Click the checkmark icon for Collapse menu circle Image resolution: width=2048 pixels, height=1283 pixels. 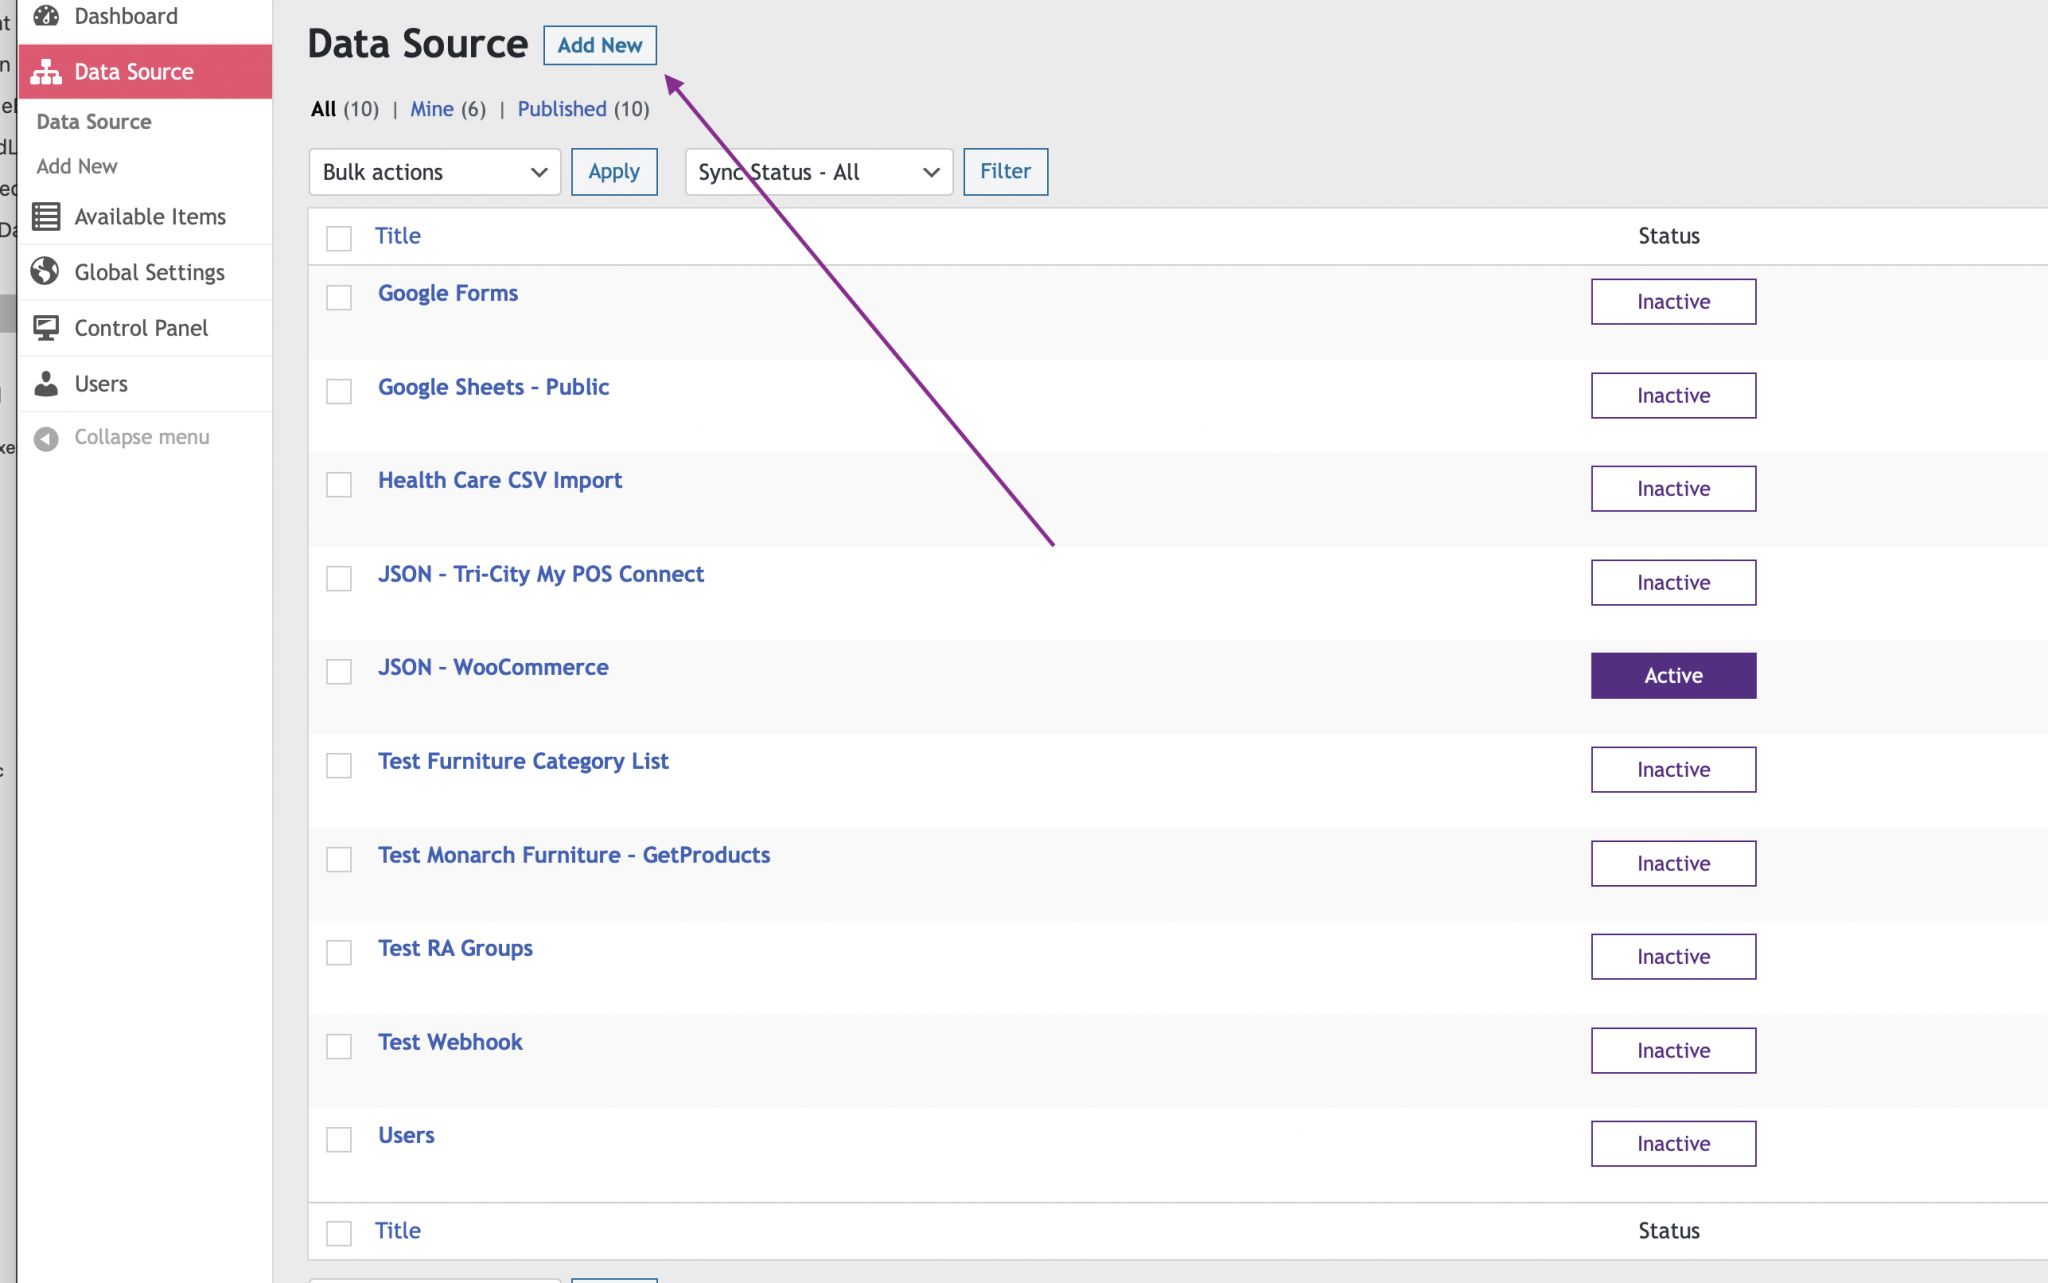tap(46, 437)
